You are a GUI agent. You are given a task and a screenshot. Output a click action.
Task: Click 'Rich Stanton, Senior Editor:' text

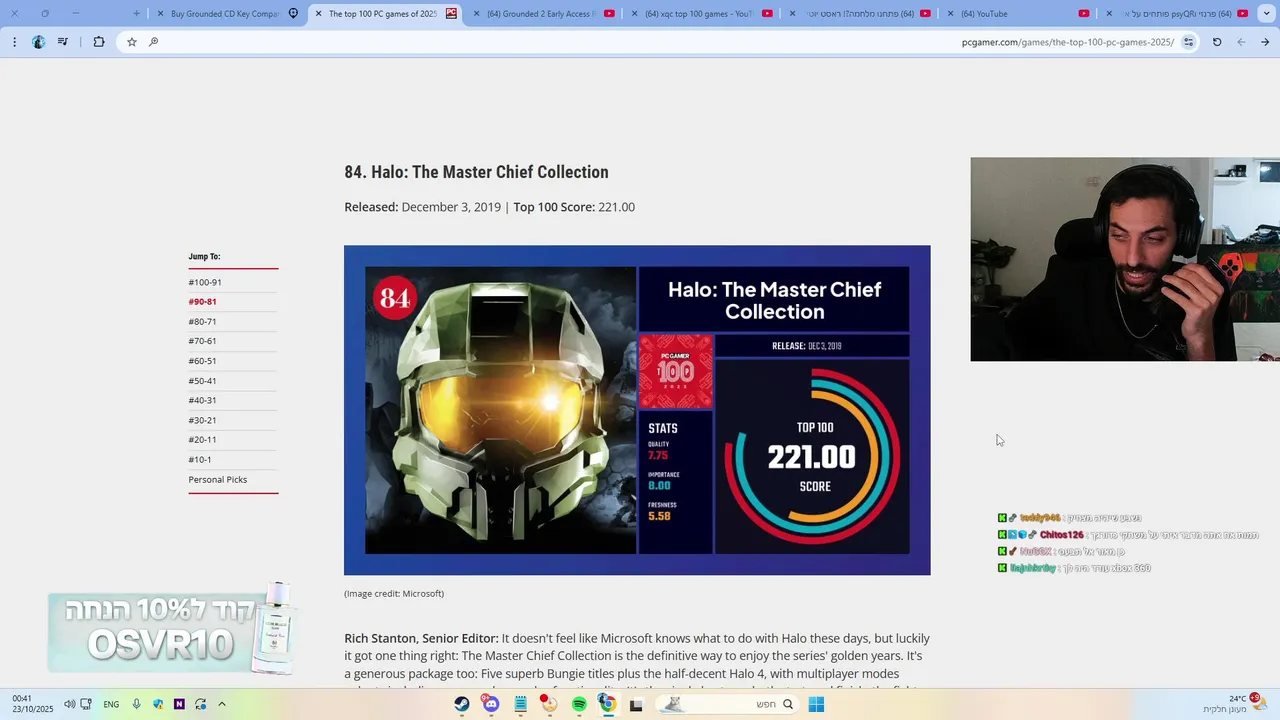pyautogui.click(x=421, y=638)
